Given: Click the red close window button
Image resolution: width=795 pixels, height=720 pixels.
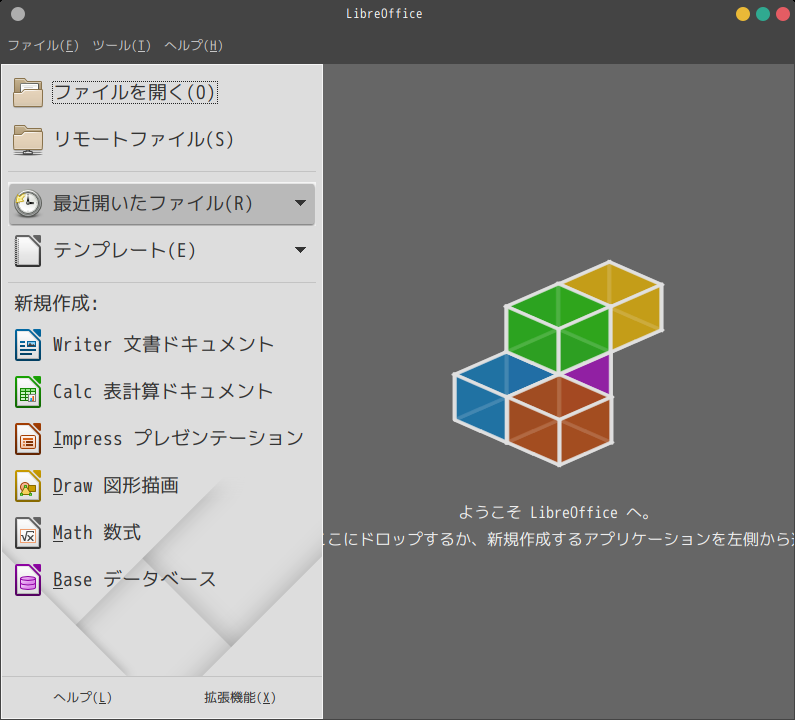Looking at the screenshot, I should coord(783,14).
